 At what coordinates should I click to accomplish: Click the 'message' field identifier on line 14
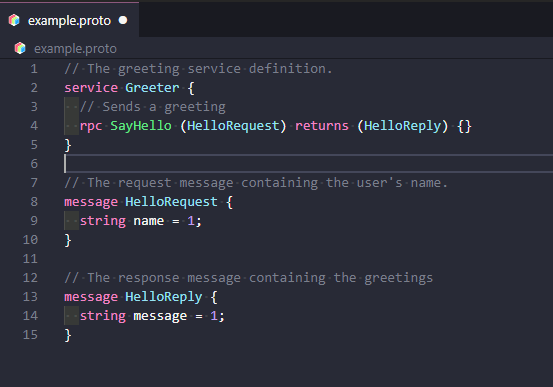pos(160,316)
